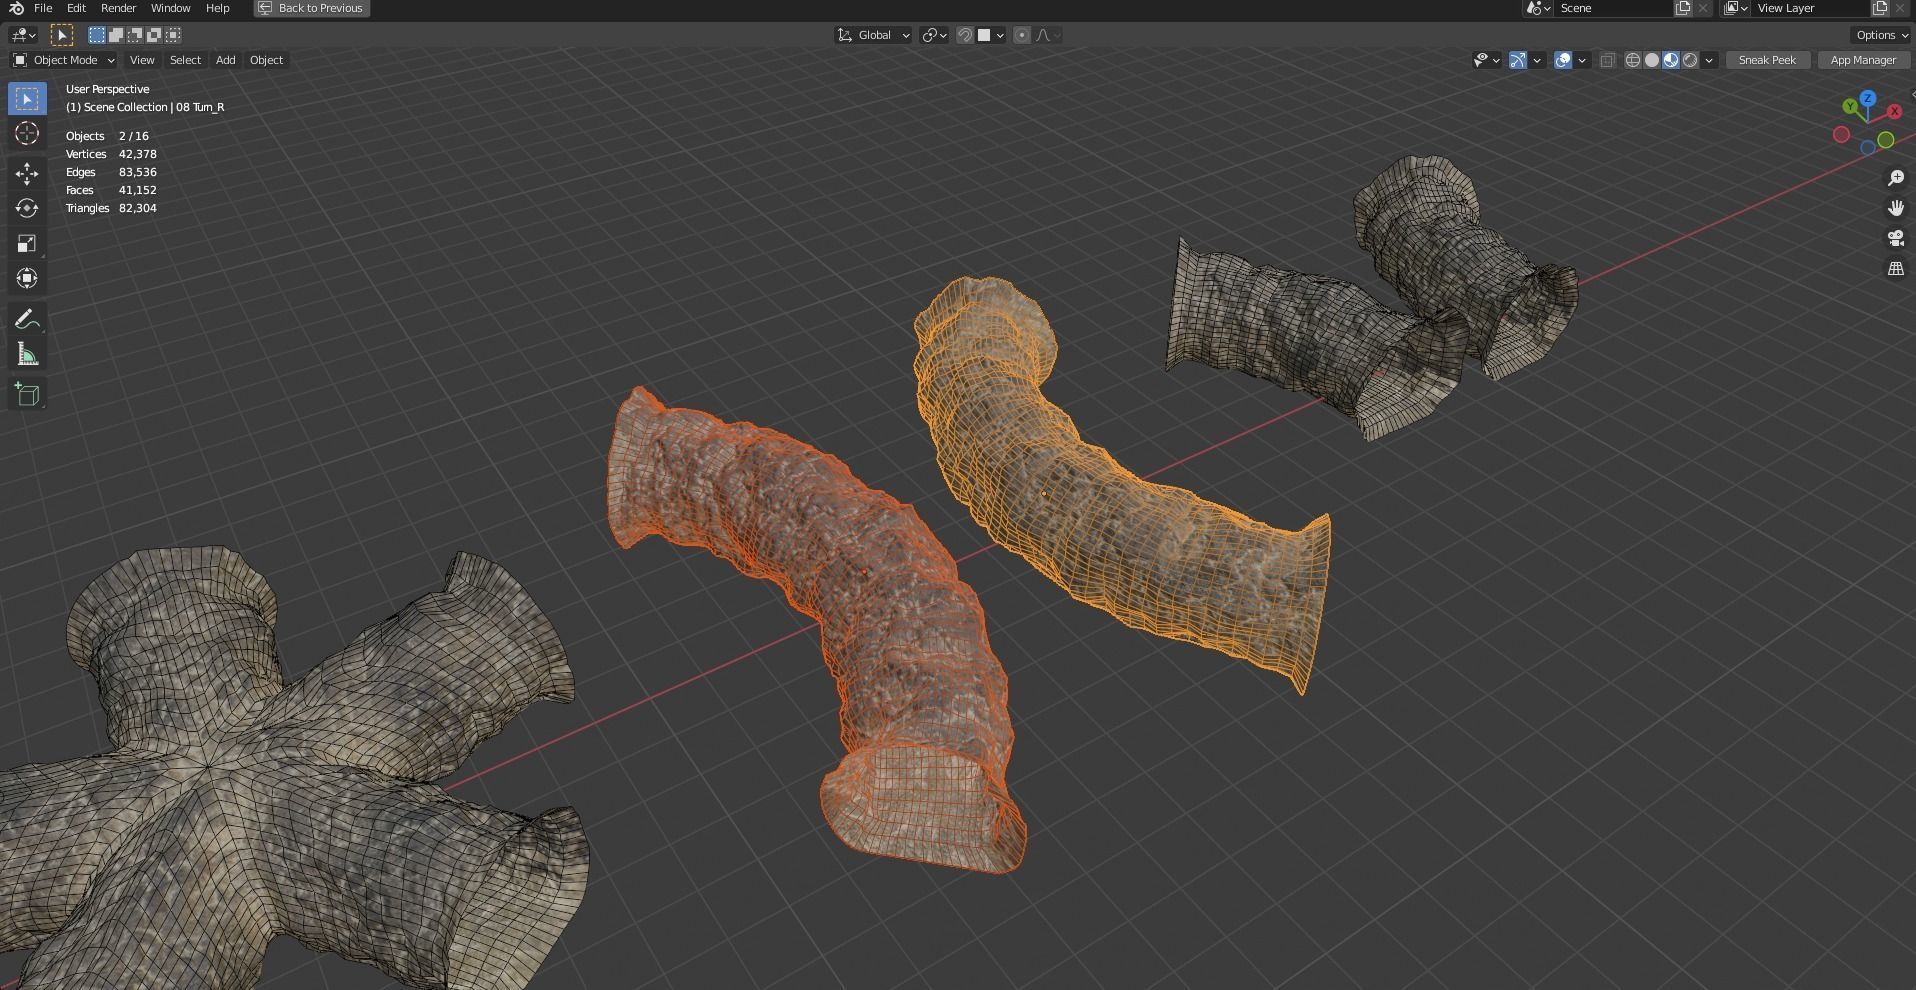Toggle snapping magnet button
The width and height of the screenshot is (1916, 990).
click(x=965, y=35)
